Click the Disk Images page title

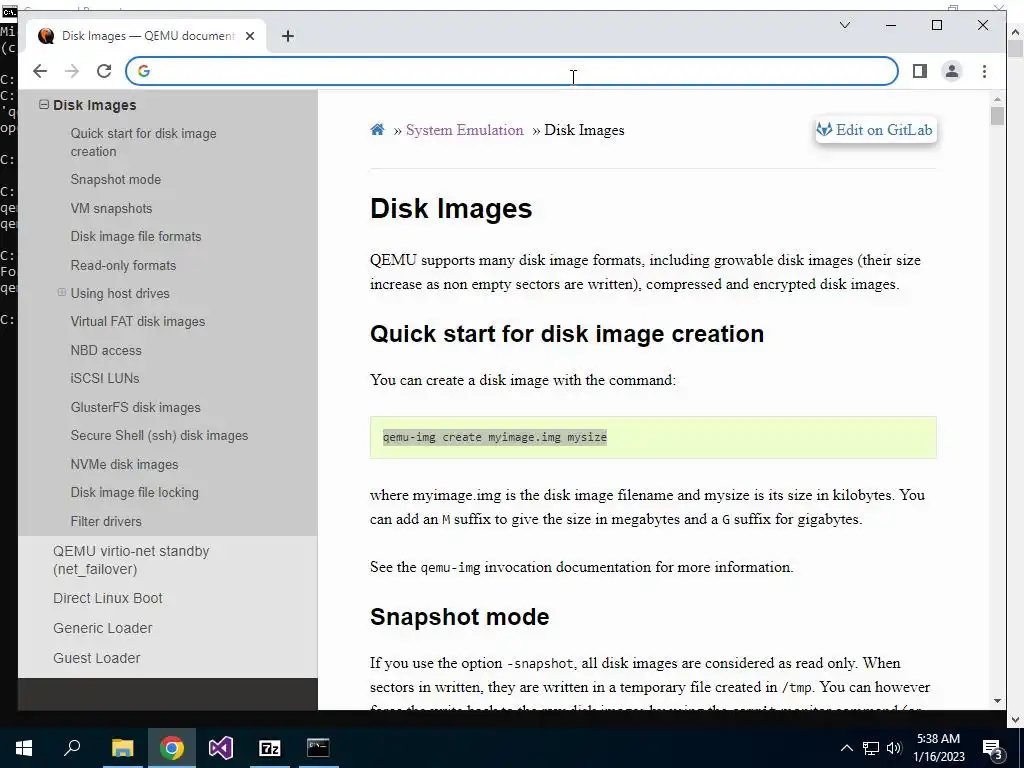click(x=451, y=208)
